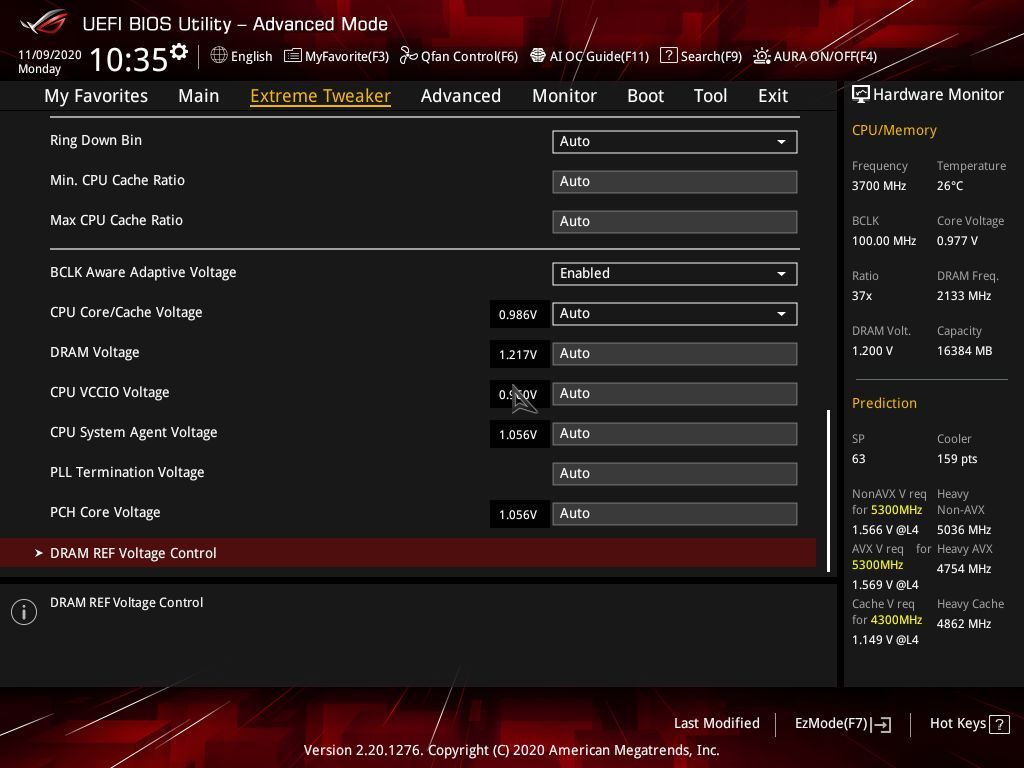Open the Monitor tab
This screenshot has width=1024, height=768.
point(564,96)
